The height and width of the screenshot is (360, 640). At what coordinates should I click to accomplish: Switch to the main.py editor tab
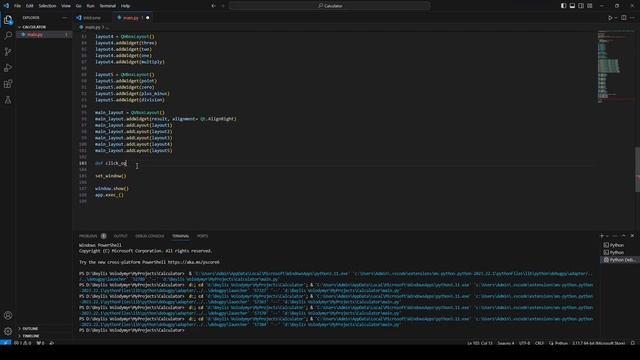pyautogui.click(x=131, y=18)
